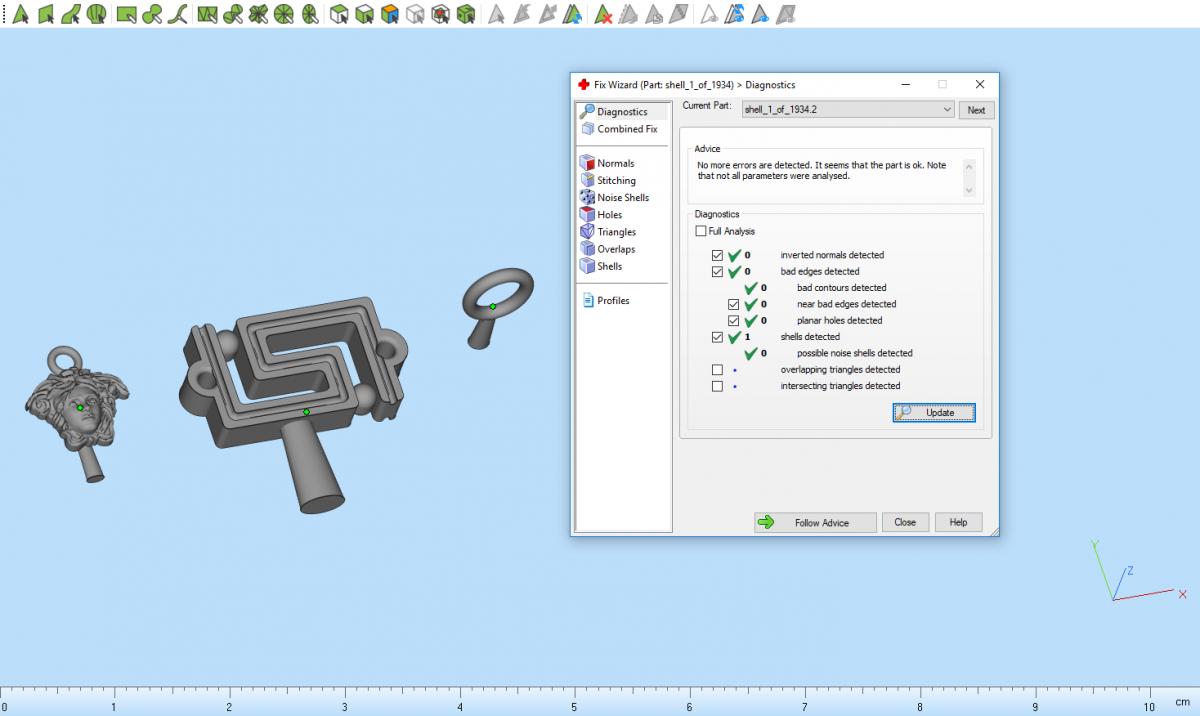Screen dimensions: 1200x716
Task: Uncheck inverted normals detected checkbox
Action: (717, 256)
